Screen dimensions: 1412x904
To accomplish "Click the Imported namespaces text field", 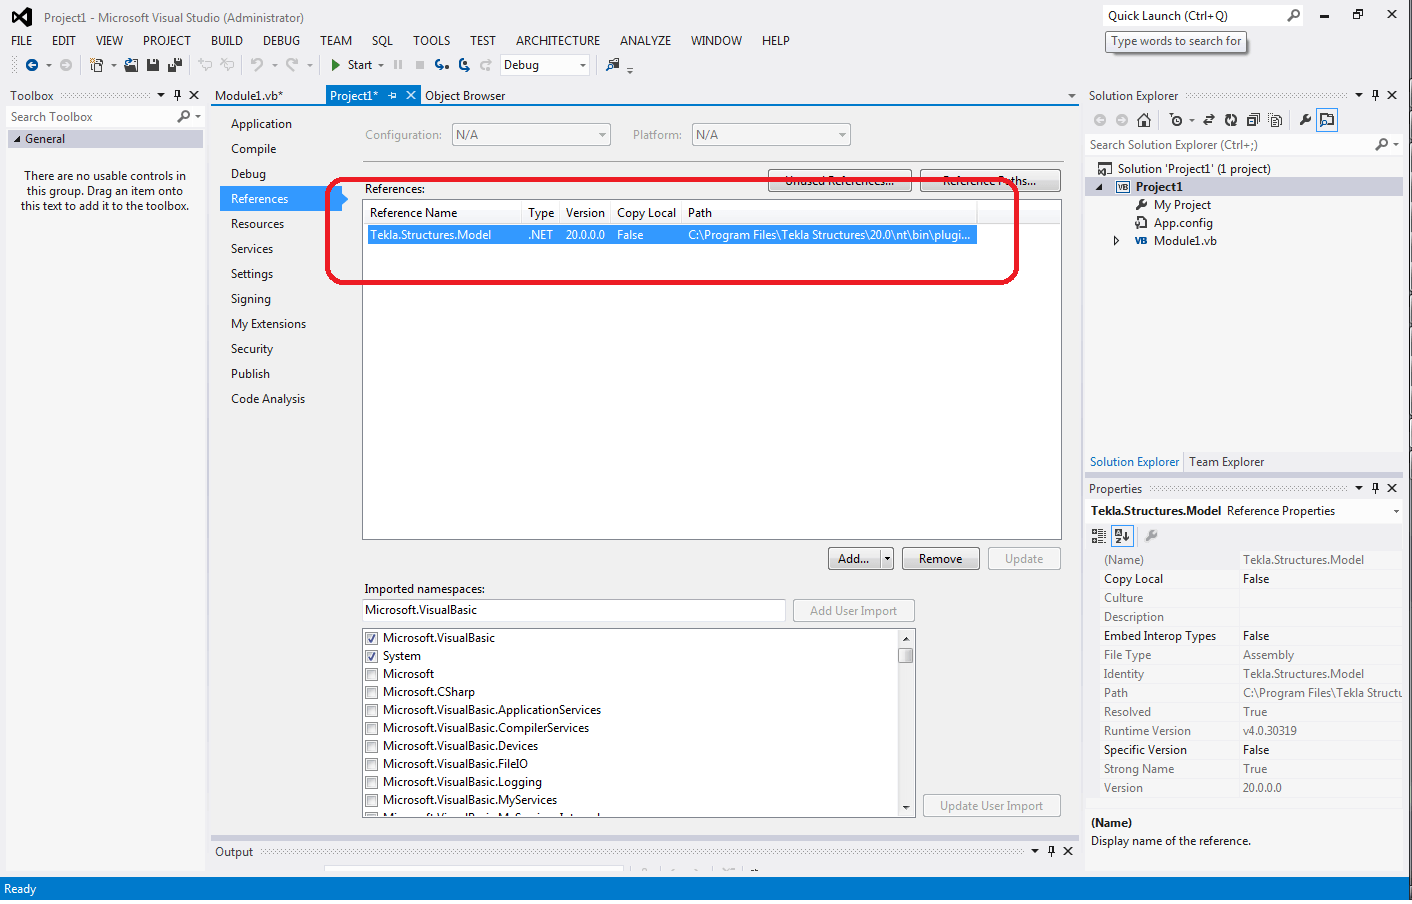I will click(x=574, y=610).
